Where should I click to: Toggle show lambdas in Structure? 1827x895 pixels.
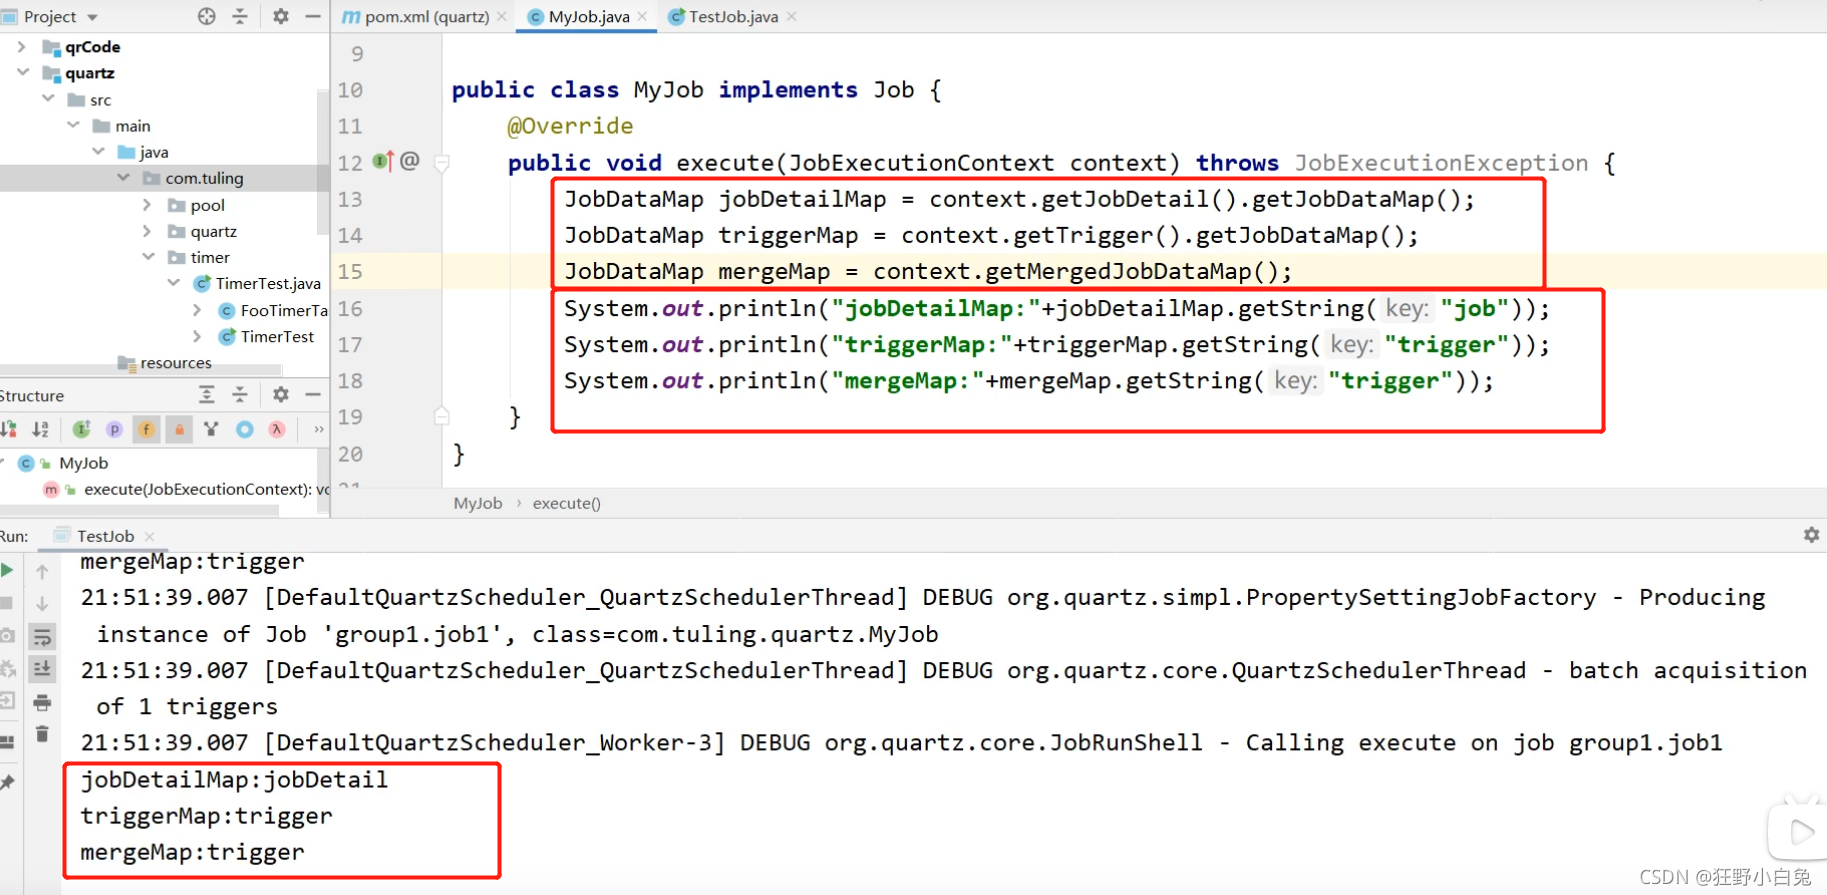[277, 429]
